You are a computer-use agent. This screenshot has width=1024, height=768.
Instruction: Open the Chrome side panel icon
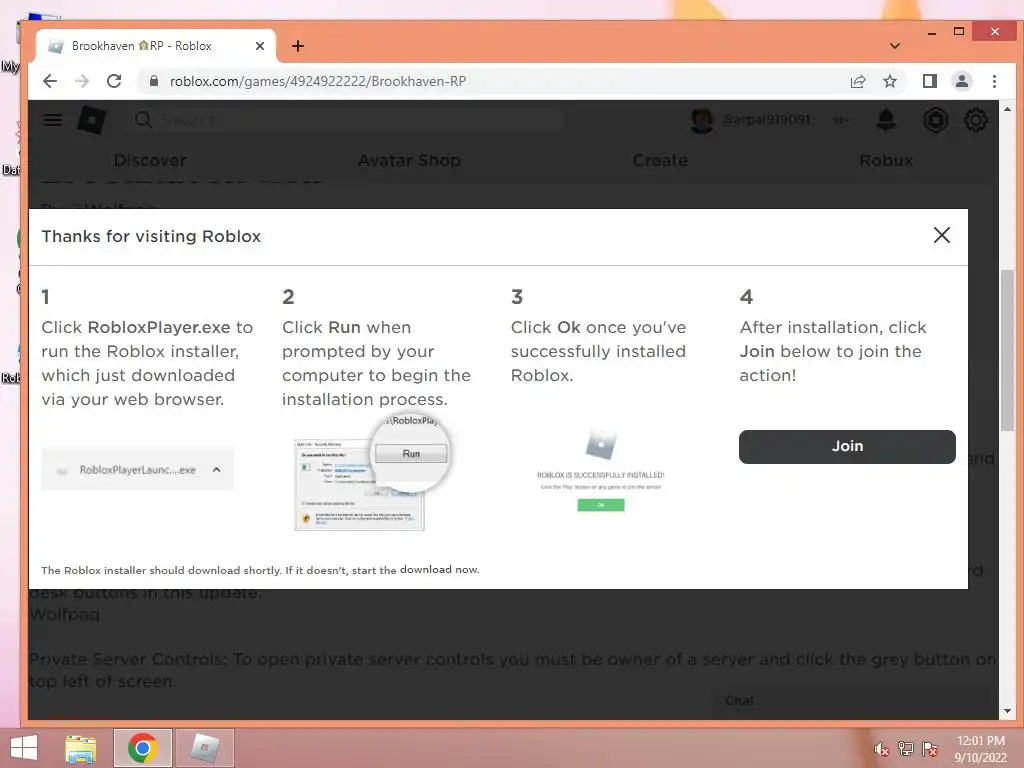(x=929, y=81)
